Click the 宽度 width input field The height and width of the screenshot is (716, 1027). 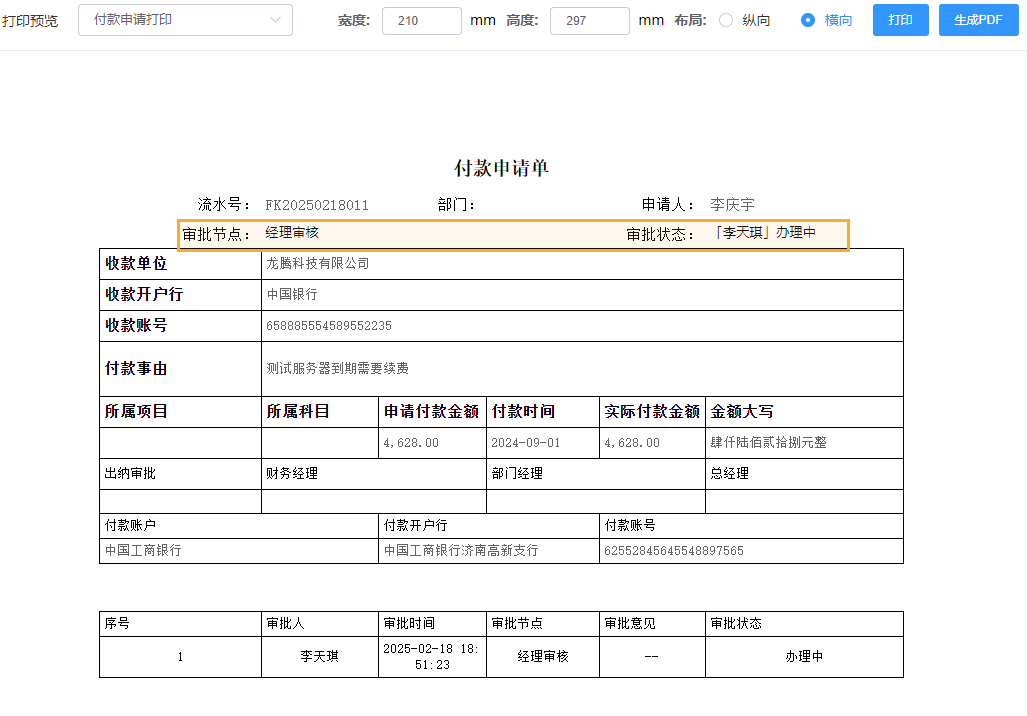(x=421, y=19)
